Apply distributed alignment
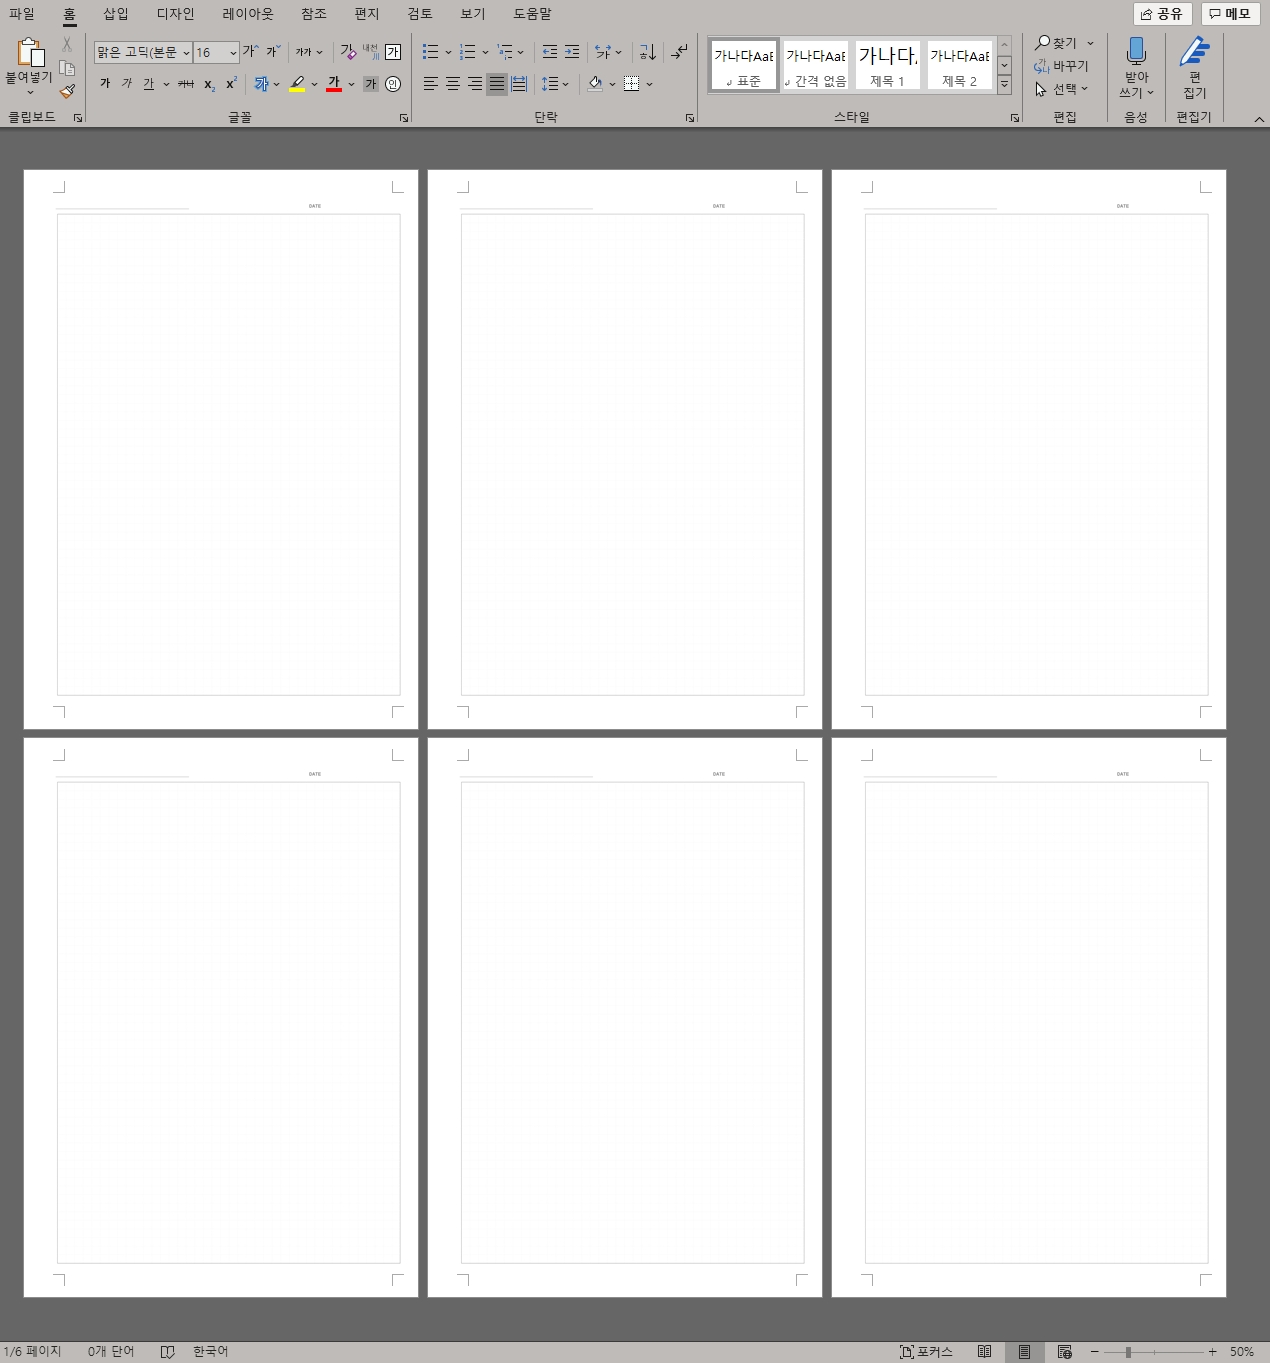1270x1363 pixels. coord(519,84)
